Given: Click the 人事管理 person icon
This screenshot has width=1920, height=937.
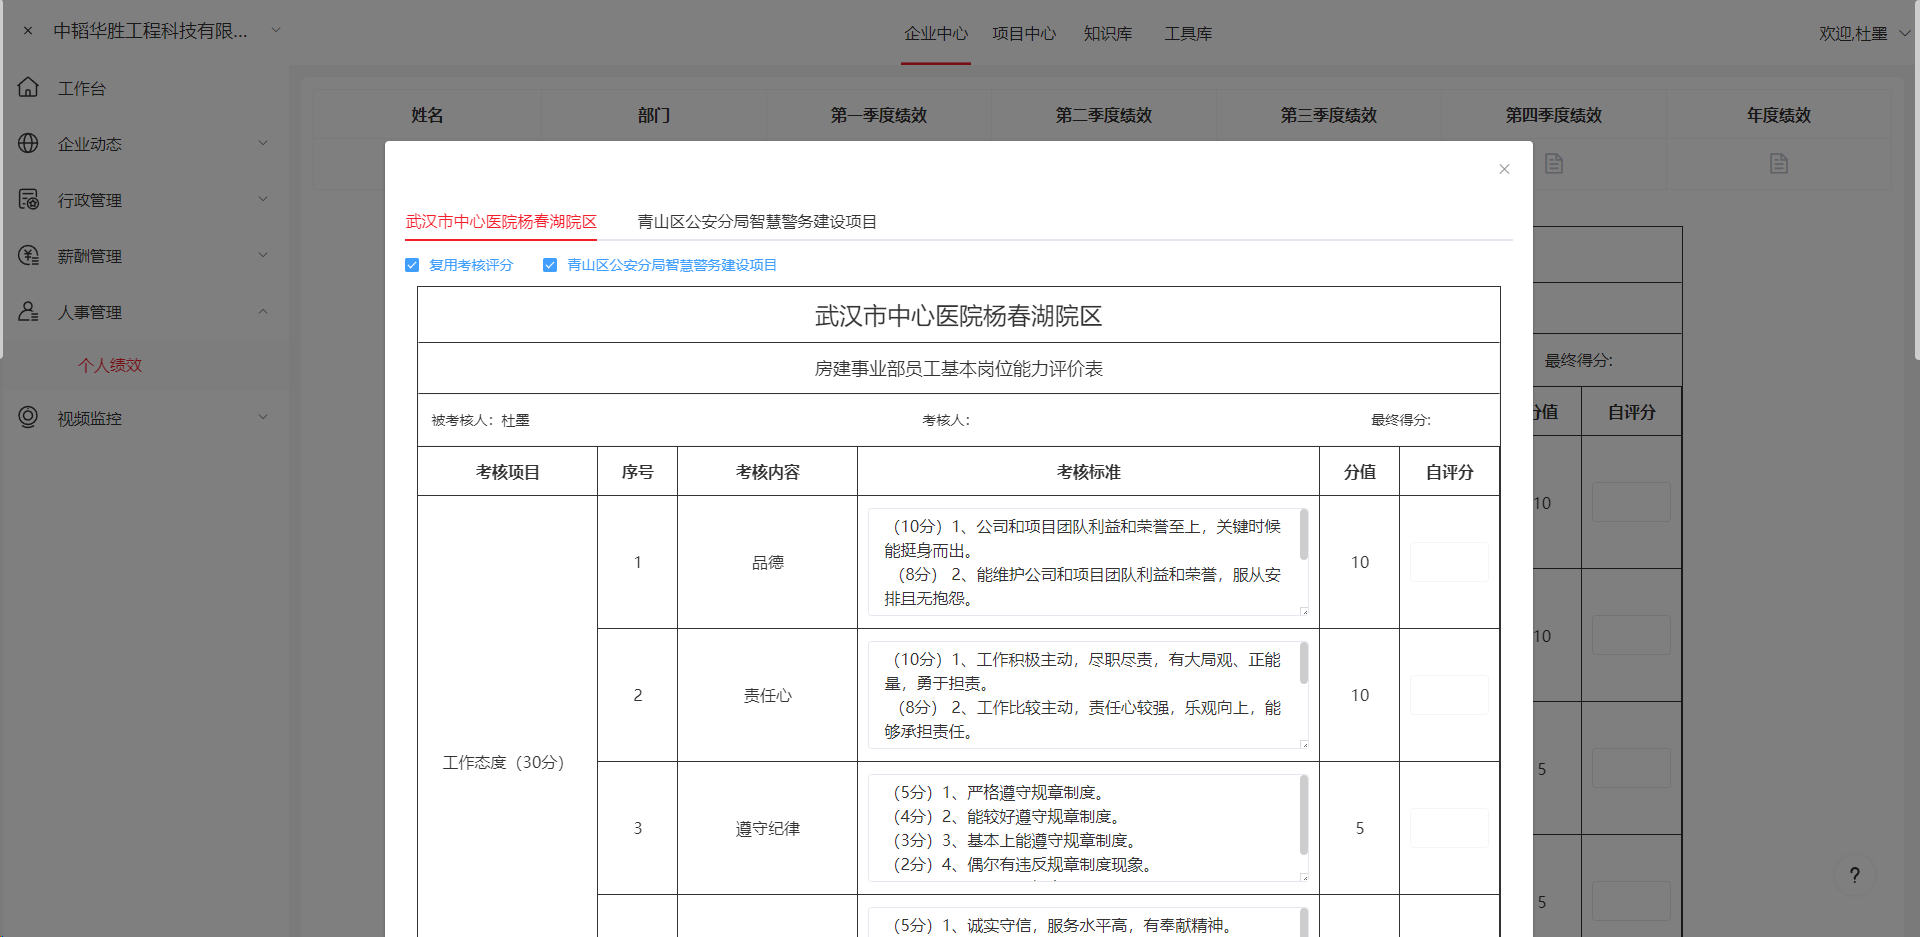Looking at the screenshot, I should point(28,312).
